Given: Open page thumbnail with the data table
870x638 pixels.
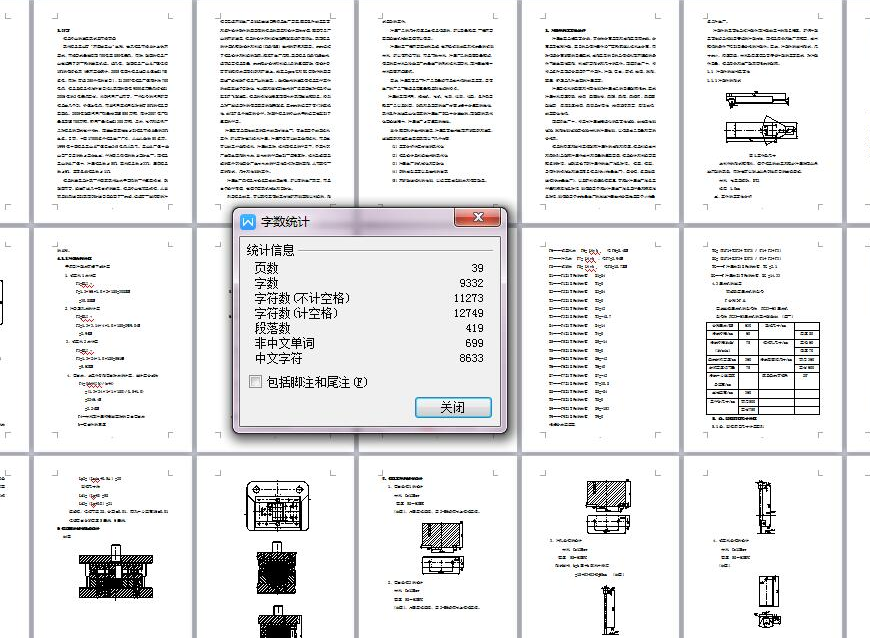Looking at the screenshot, I should point(763,340).
